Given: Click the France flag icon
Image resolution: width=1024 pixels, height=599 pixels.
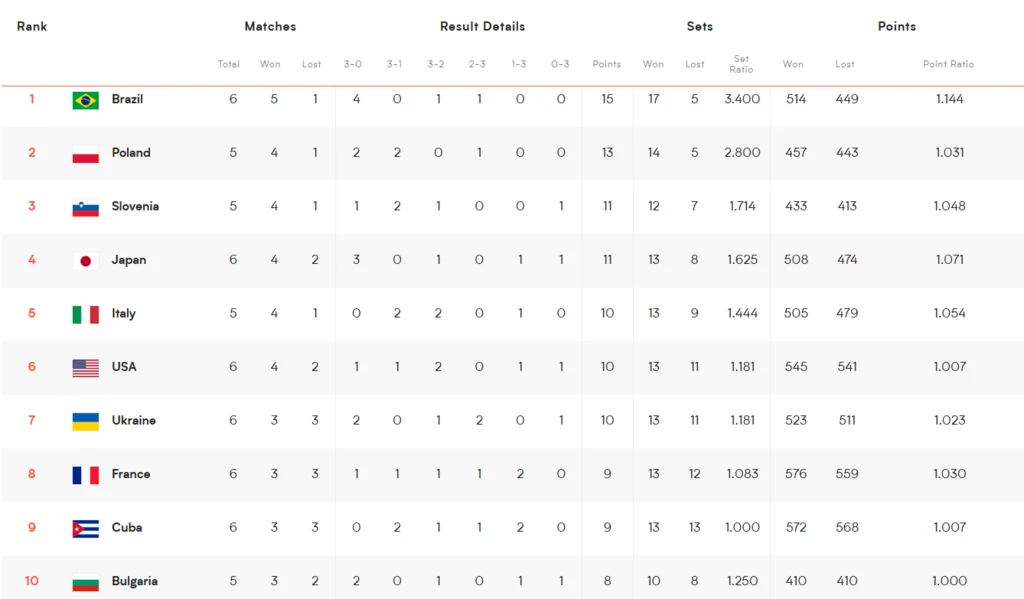Looking at the screenshot, I should [x=86, y=475].
